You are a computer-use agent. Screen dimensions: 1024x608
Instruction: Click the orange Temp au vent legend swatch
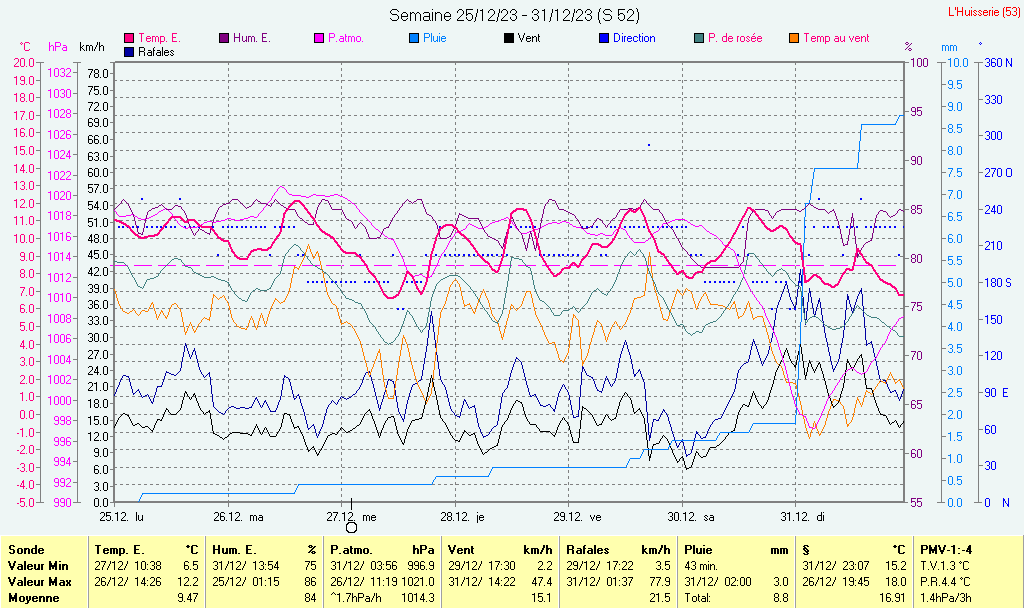794,39
